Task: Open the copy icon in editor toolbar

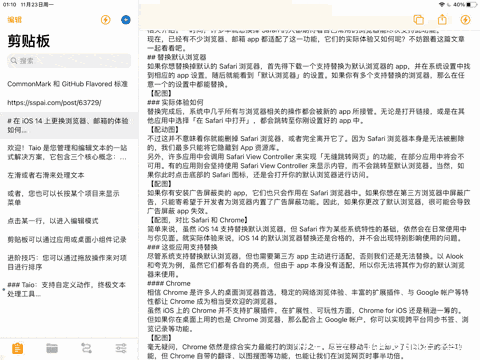Action: [419, 20]
